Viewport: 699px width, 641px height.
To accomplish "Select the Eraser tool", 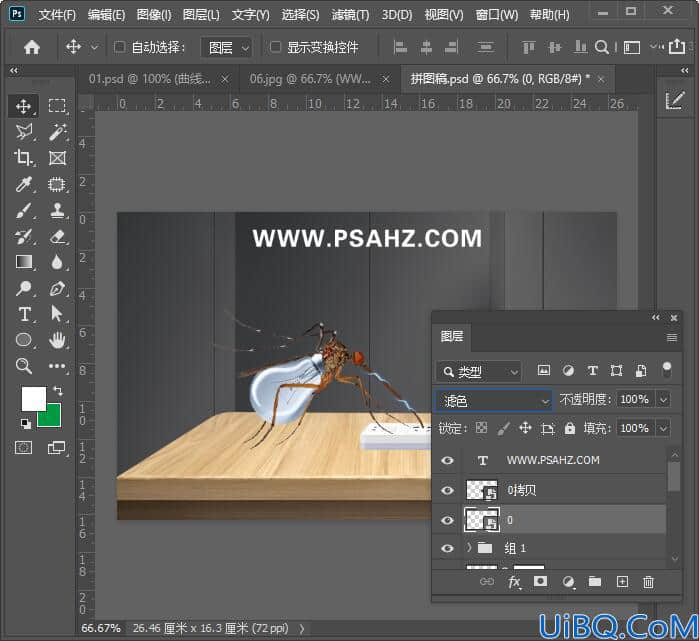I will 58,237.
